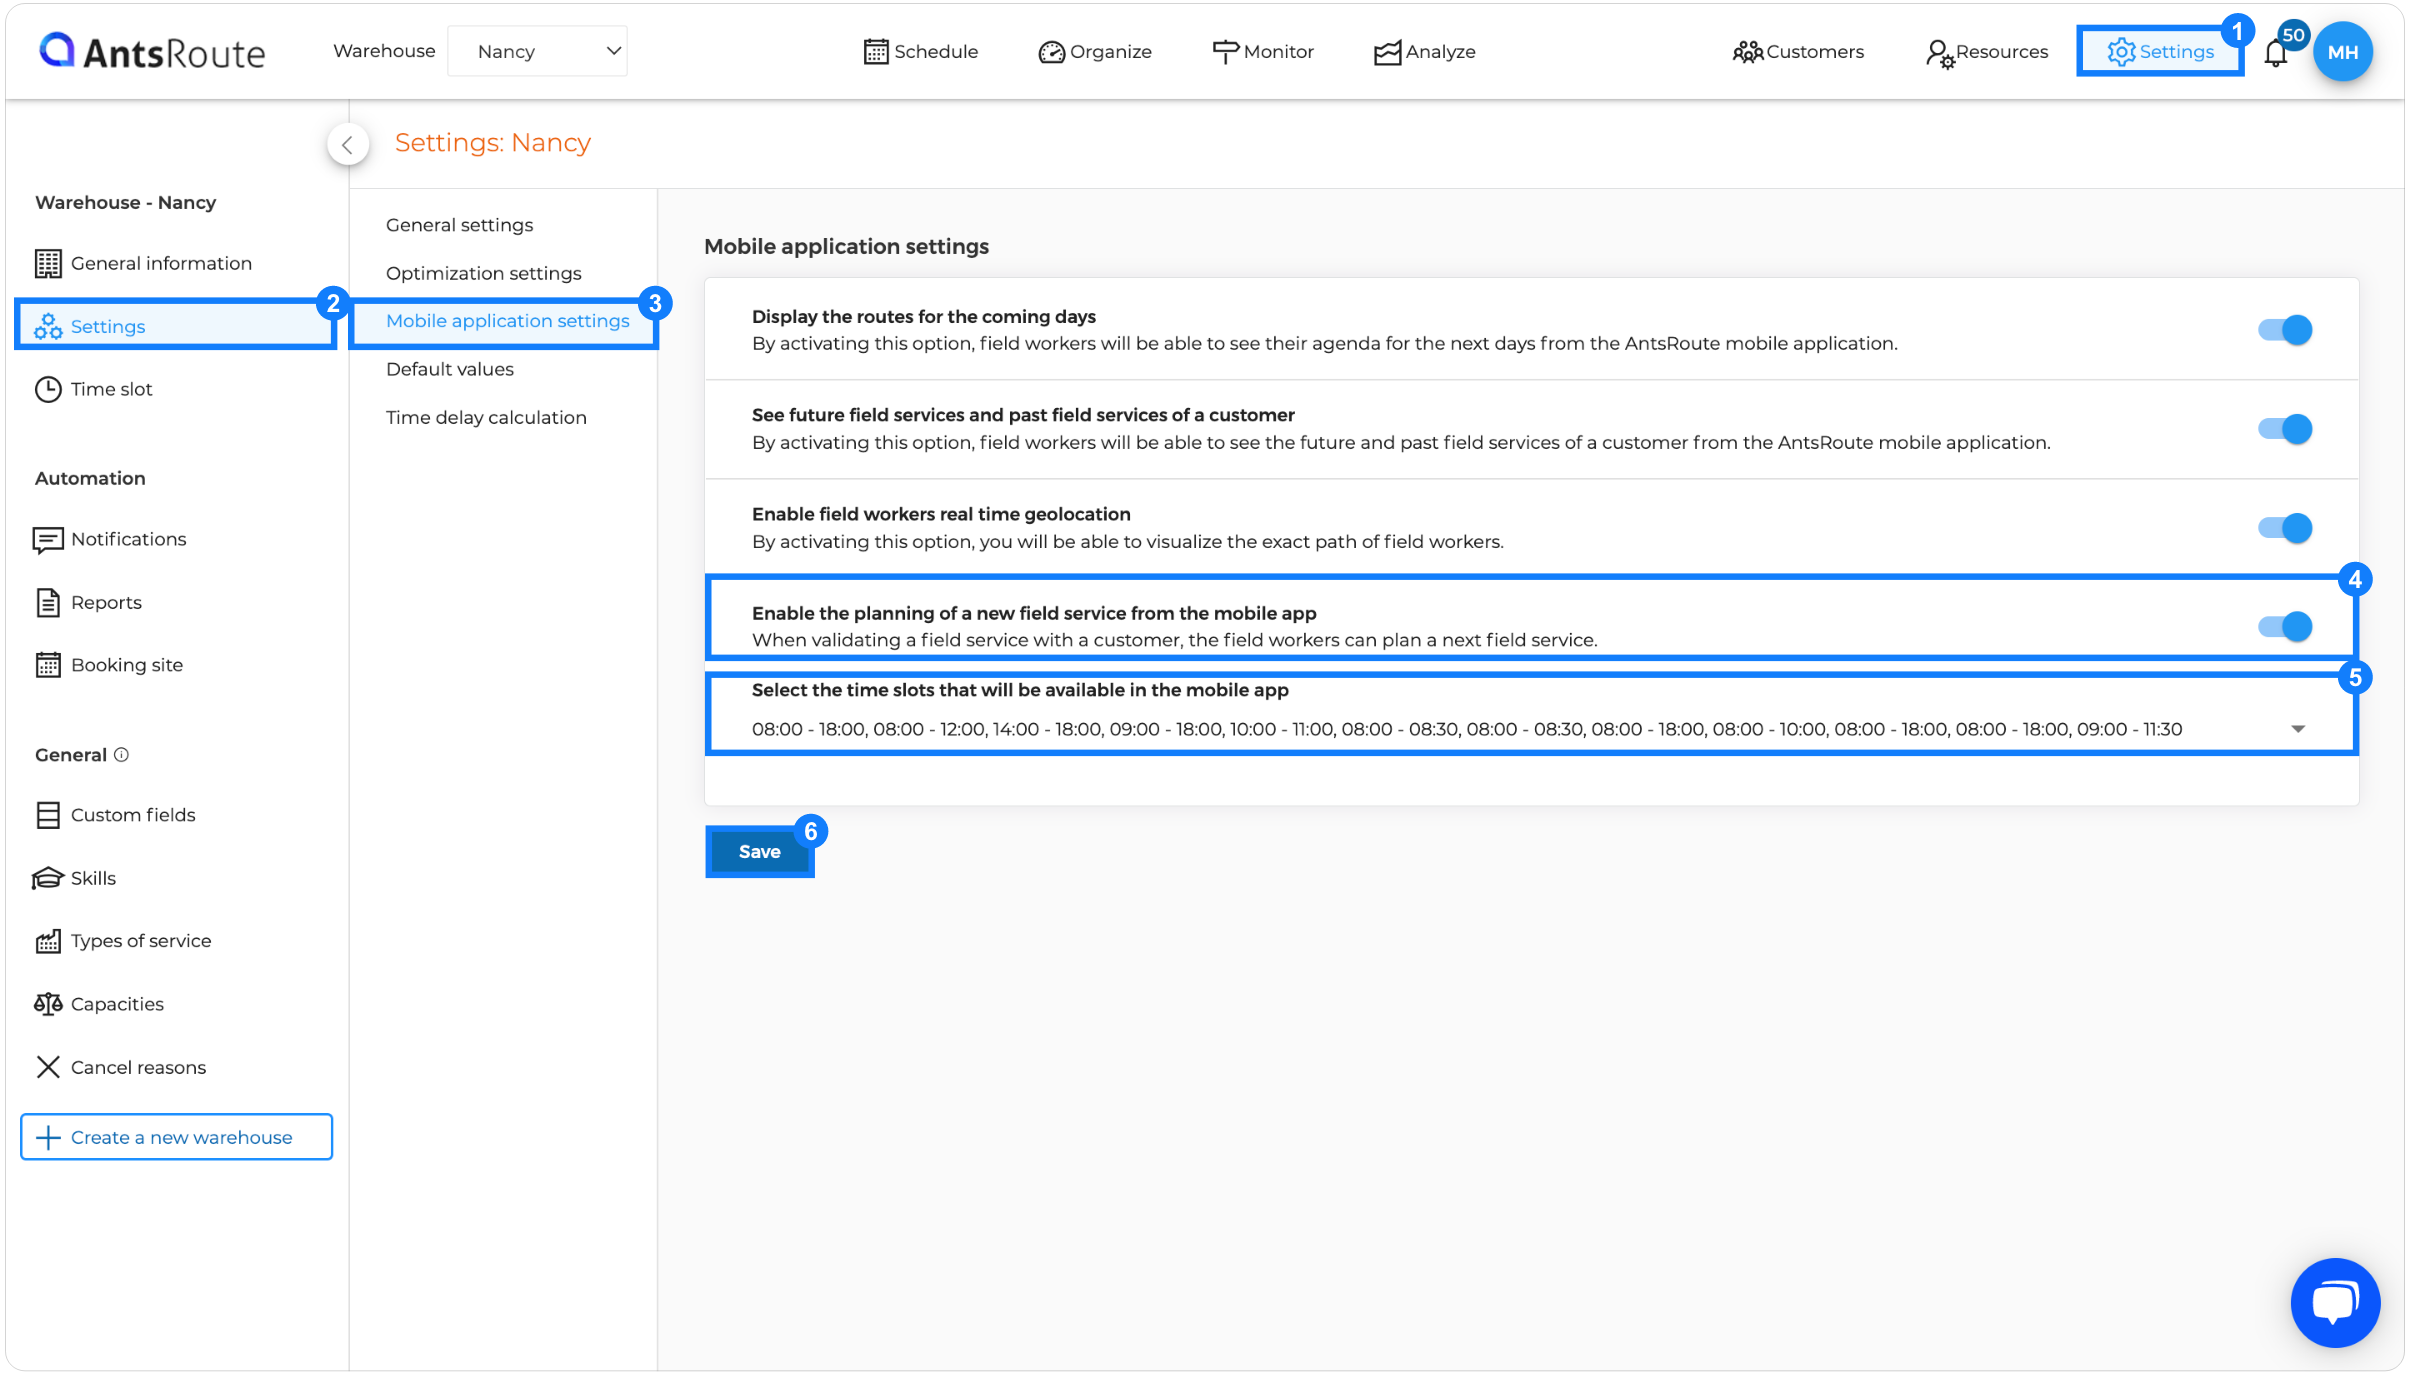Screen dimensions: 2409x1374
Task: Open the Schedule calendar icon
Action: [875, 51]
